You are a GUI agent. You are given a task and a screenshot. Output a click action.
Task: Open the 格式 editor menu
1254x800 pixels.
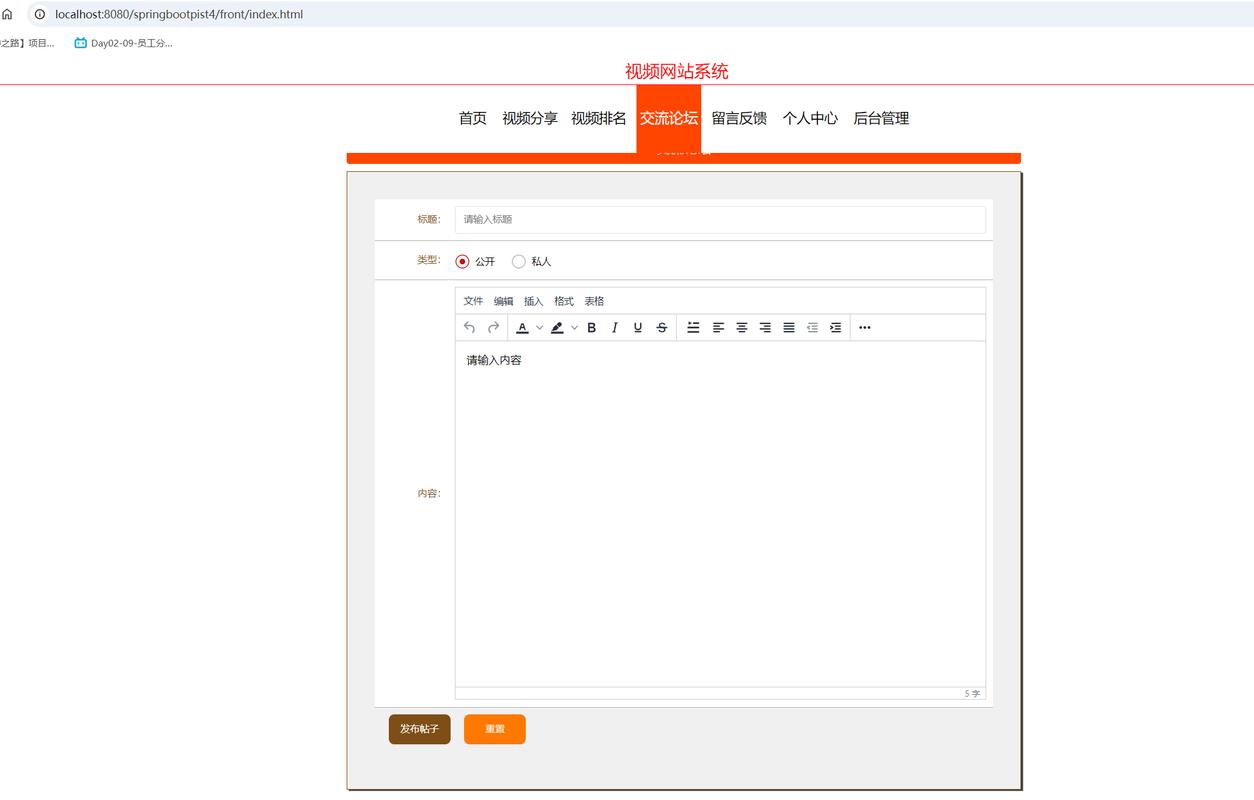coord(564,301)
